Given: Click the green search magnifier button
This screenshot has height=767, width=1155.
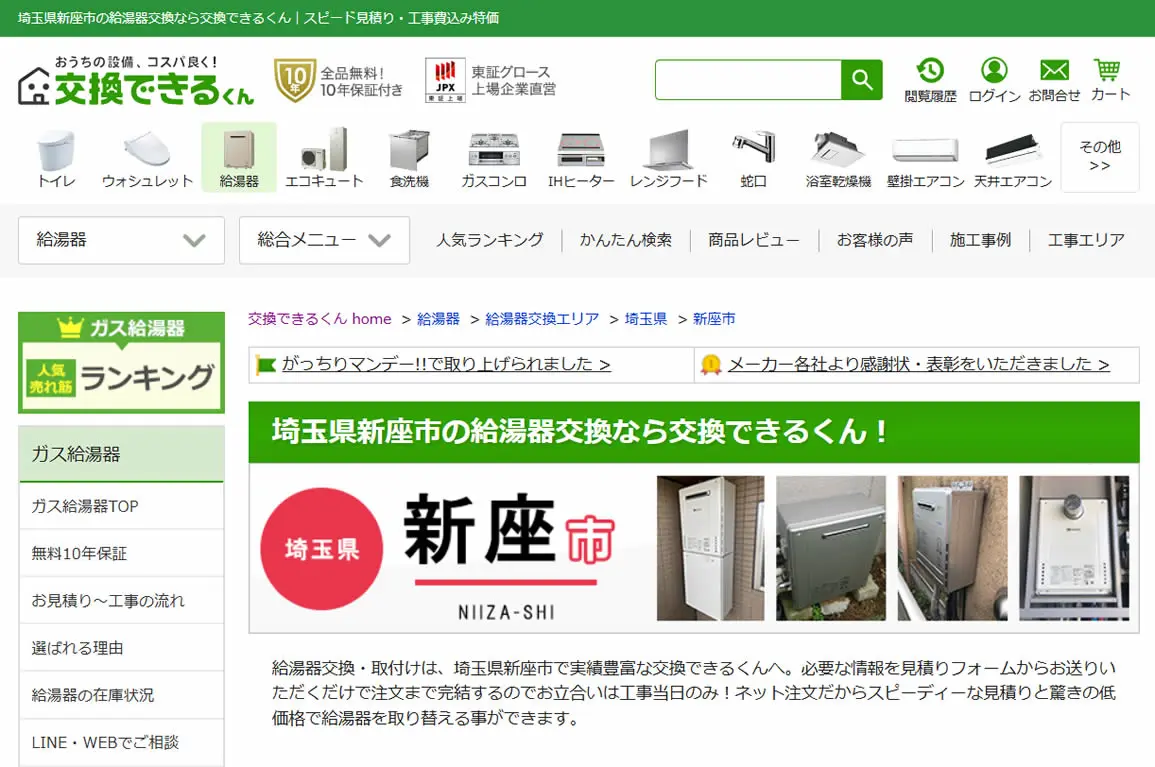Looking at the screenshot, I should tap(862, 80).
